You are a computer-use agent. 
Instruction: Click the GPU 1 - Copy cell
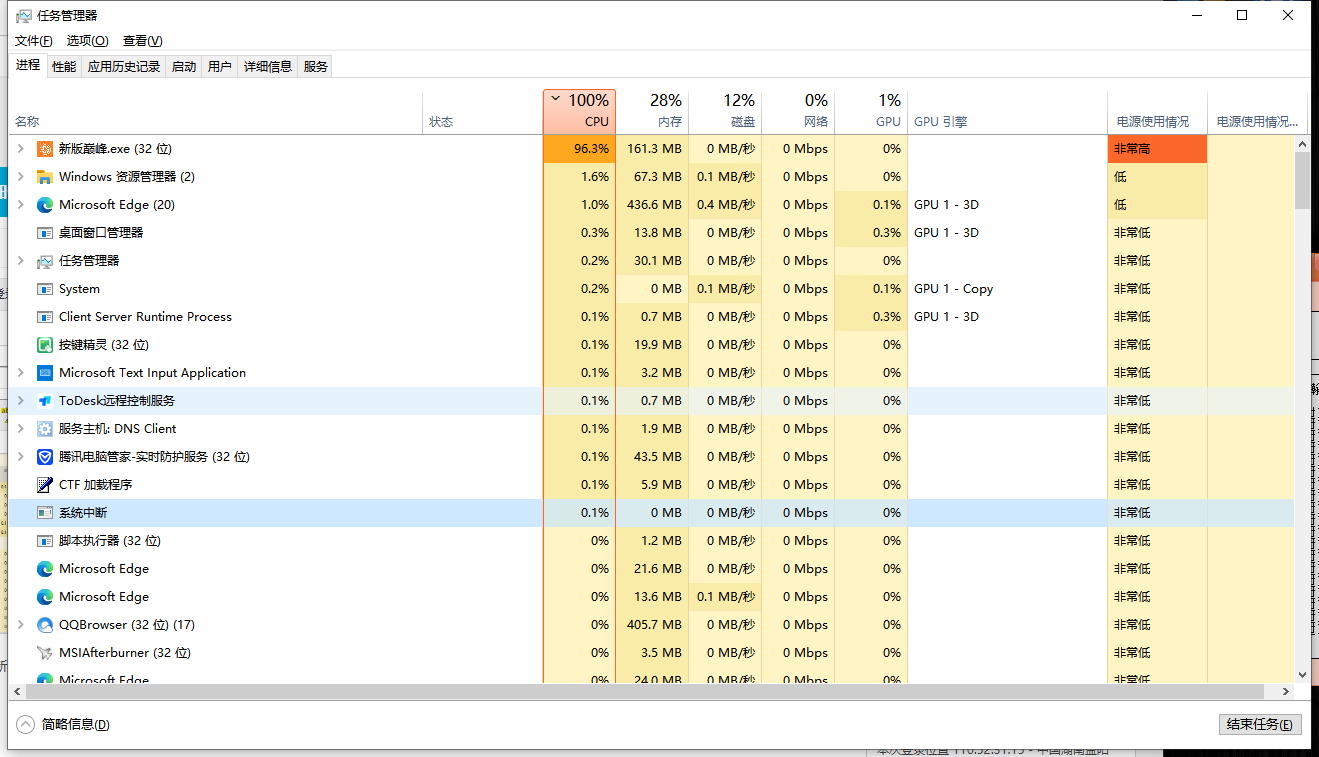[1007, 289]
